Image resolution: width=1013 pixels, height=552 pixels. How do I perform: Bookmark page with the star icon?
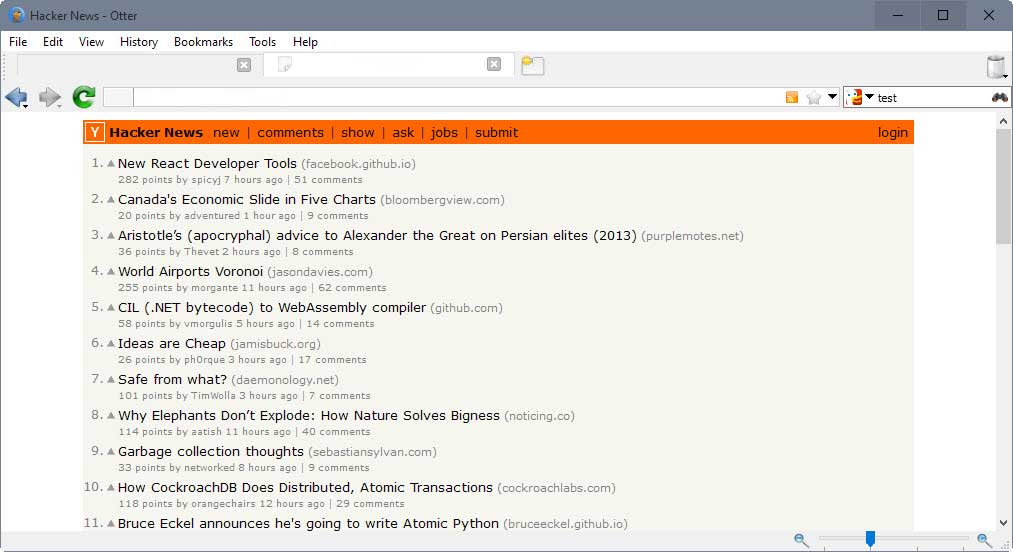(813, 98)
